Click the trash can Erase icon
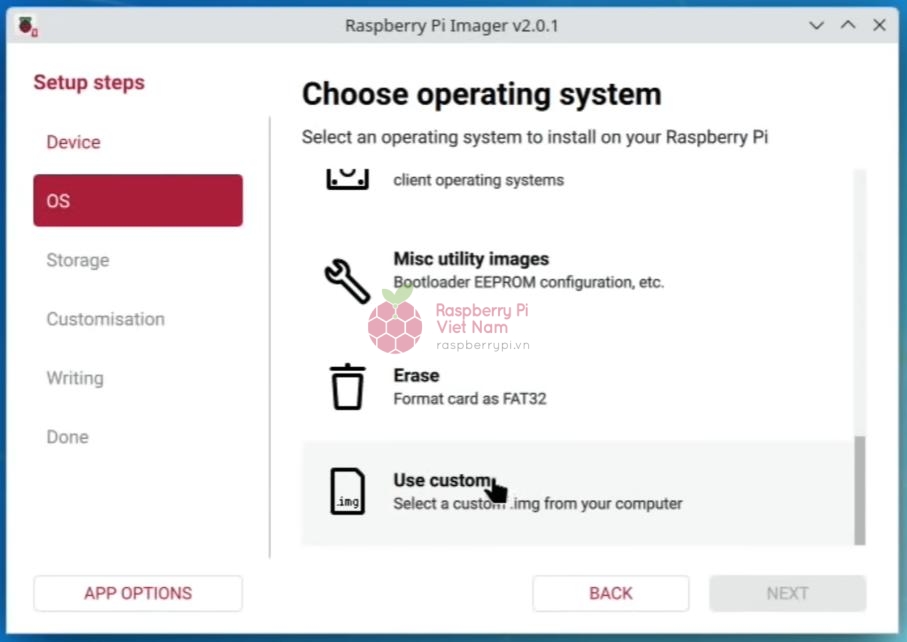 coord(347,387)
